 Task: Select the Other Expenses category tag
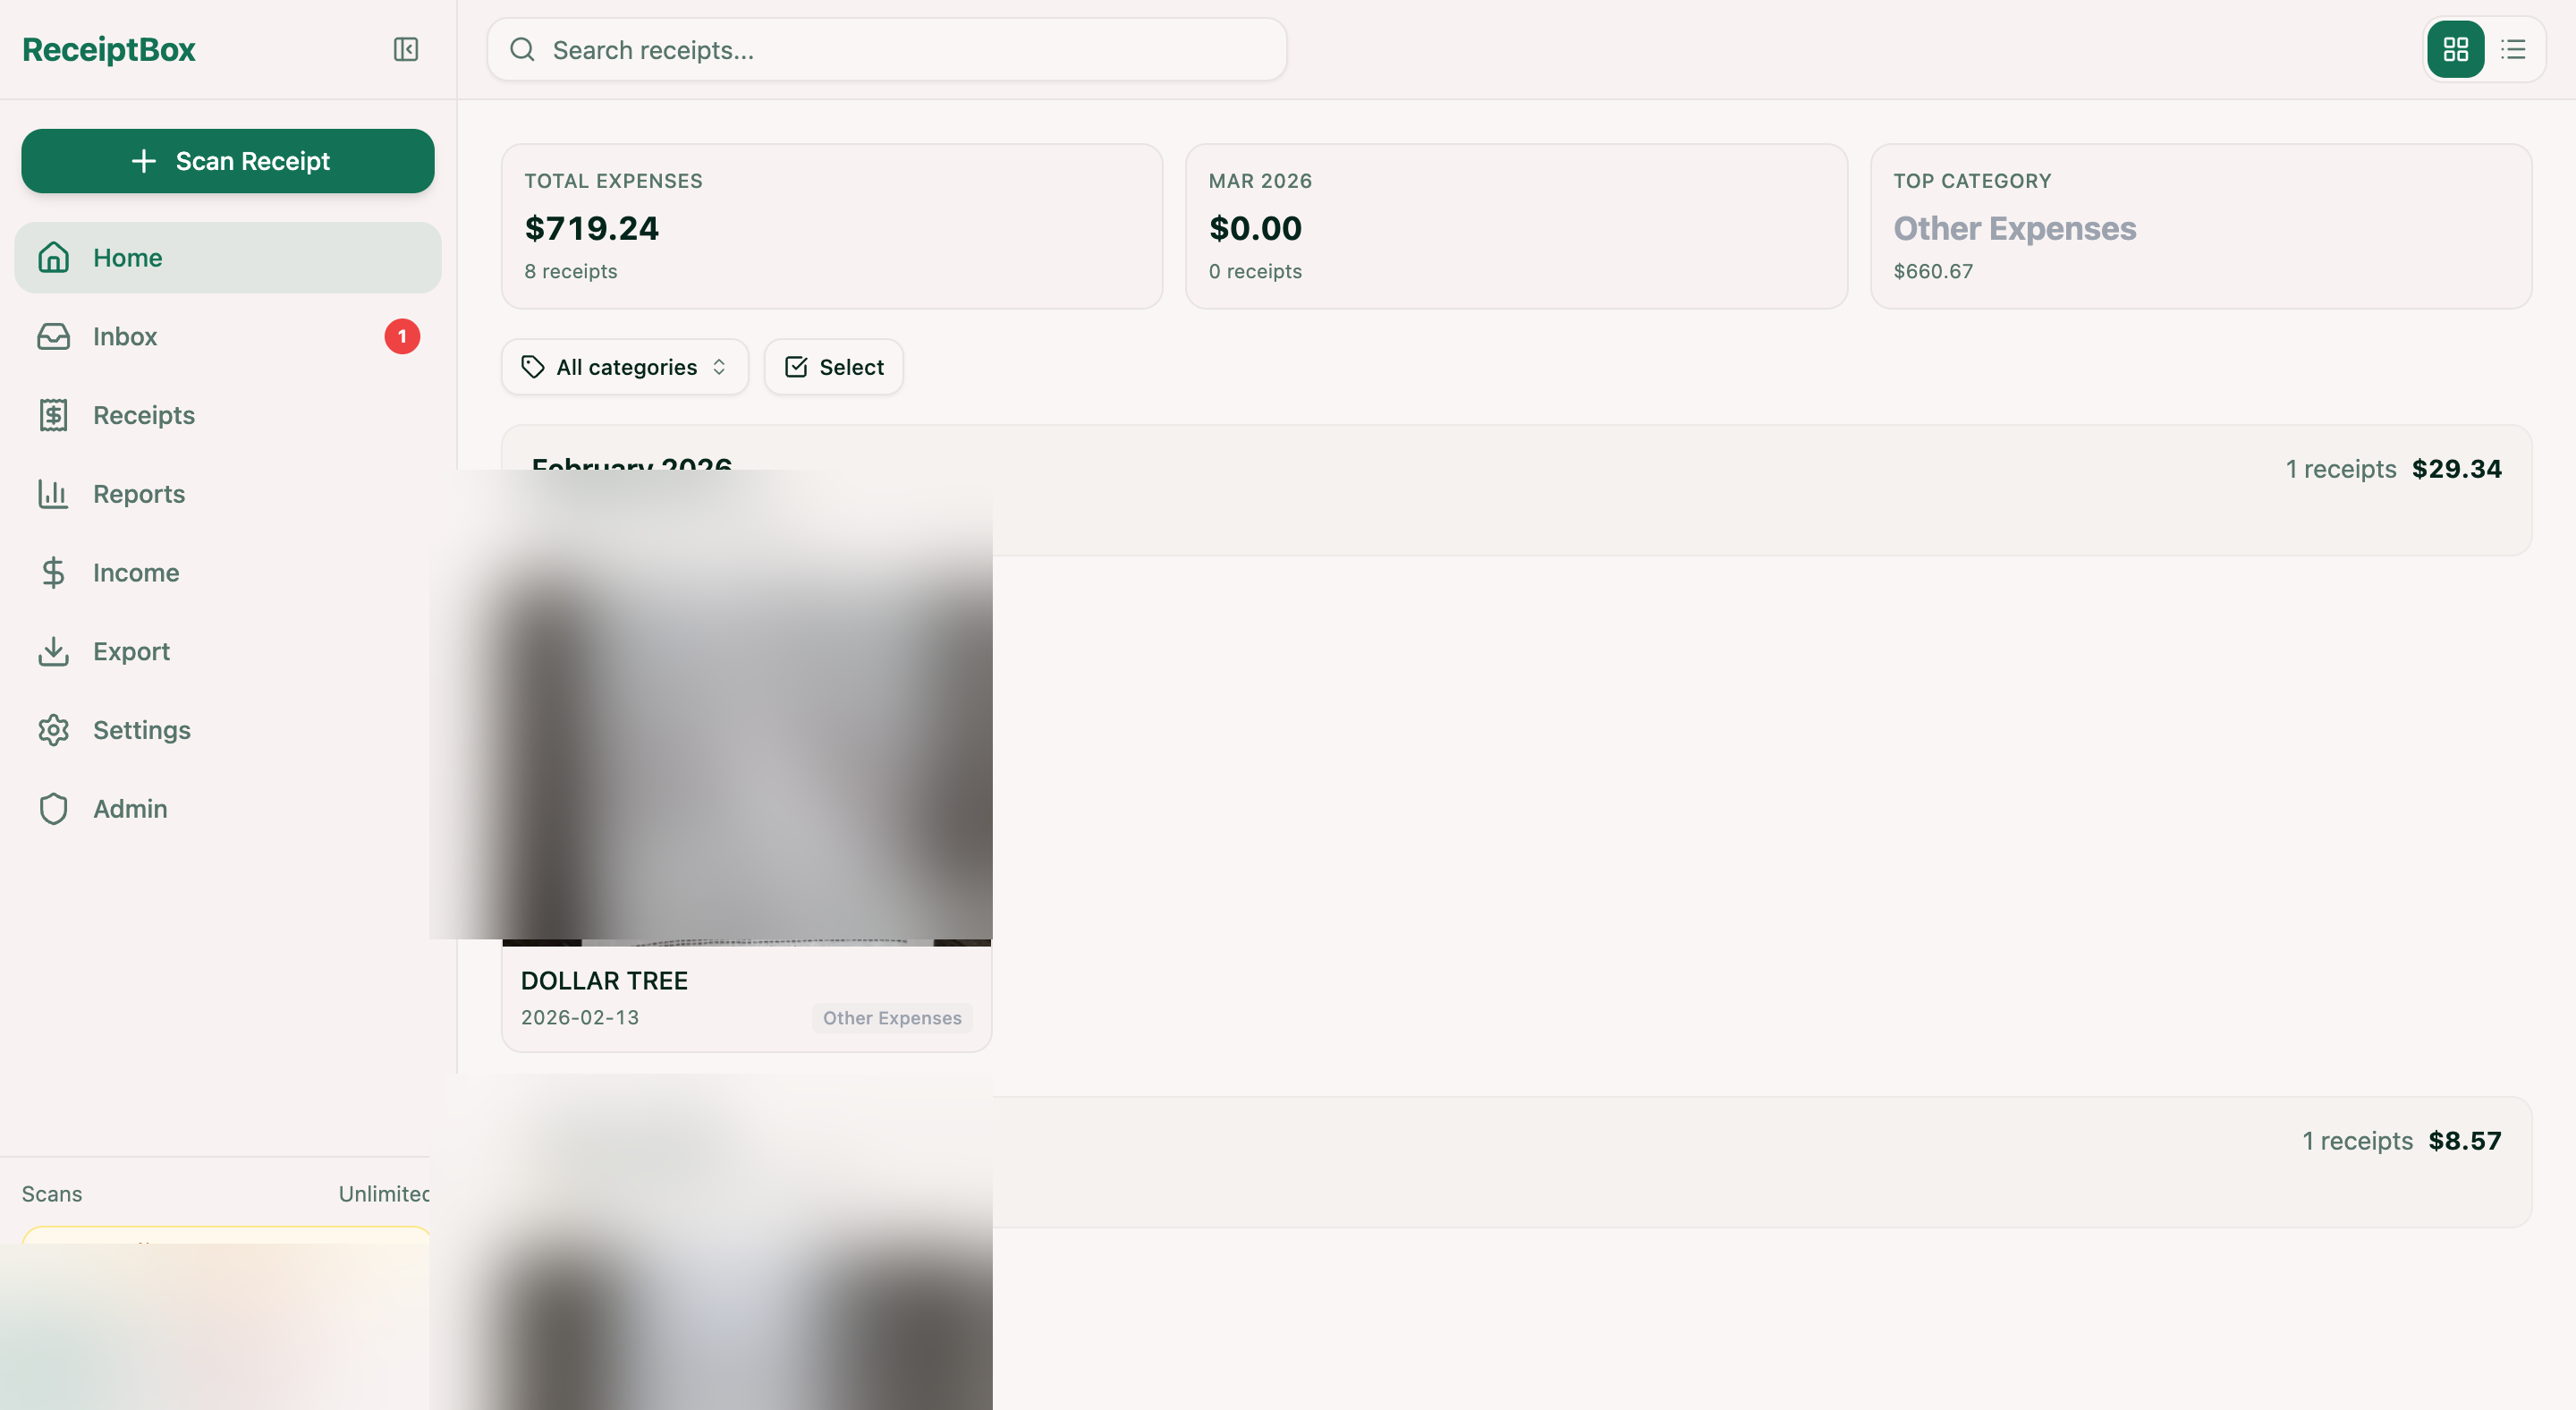pos(890,1017)
